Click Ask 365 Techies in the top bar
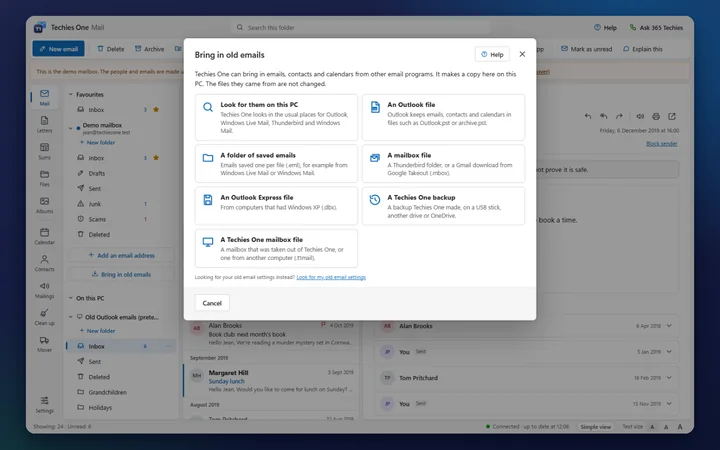720x450 pixels. click(x=656, y=28)
